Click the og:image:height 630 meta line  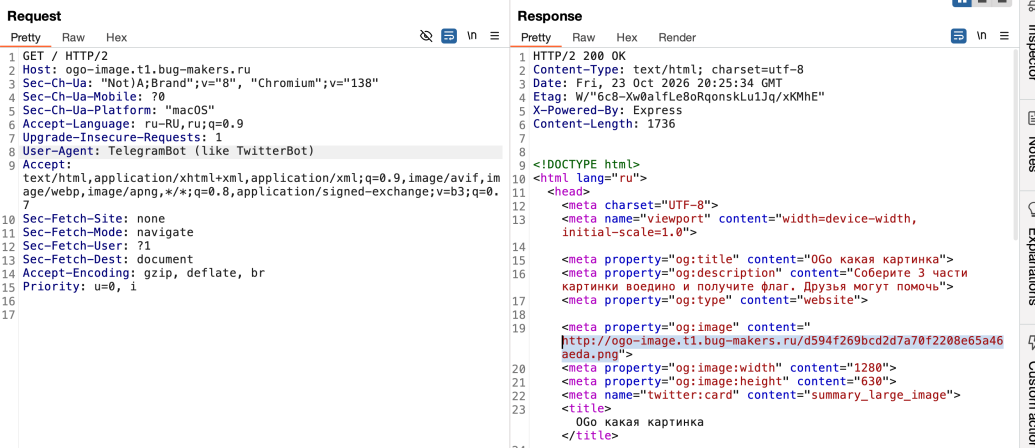click(x=729, y=381)
